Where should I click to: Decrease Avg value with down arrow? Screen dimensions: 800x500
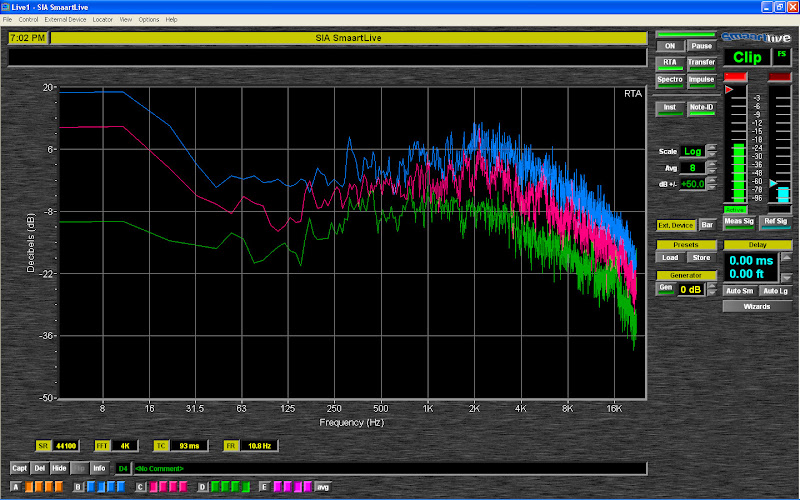[x=712, y=171]
